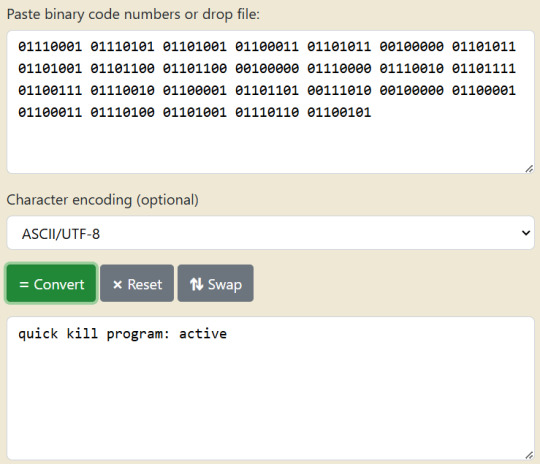Place cursor on byte 00111010 in input
540x464 pixels.
339,91
